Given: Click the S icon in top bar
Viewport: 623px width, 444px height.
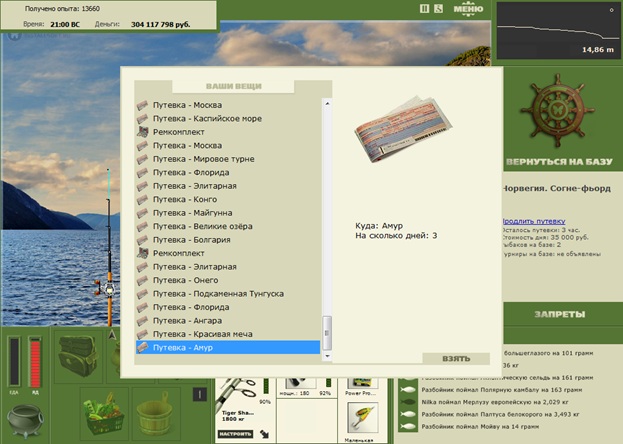Looking at the screenshot, I should pyautogui.click(x=438, y=9).
